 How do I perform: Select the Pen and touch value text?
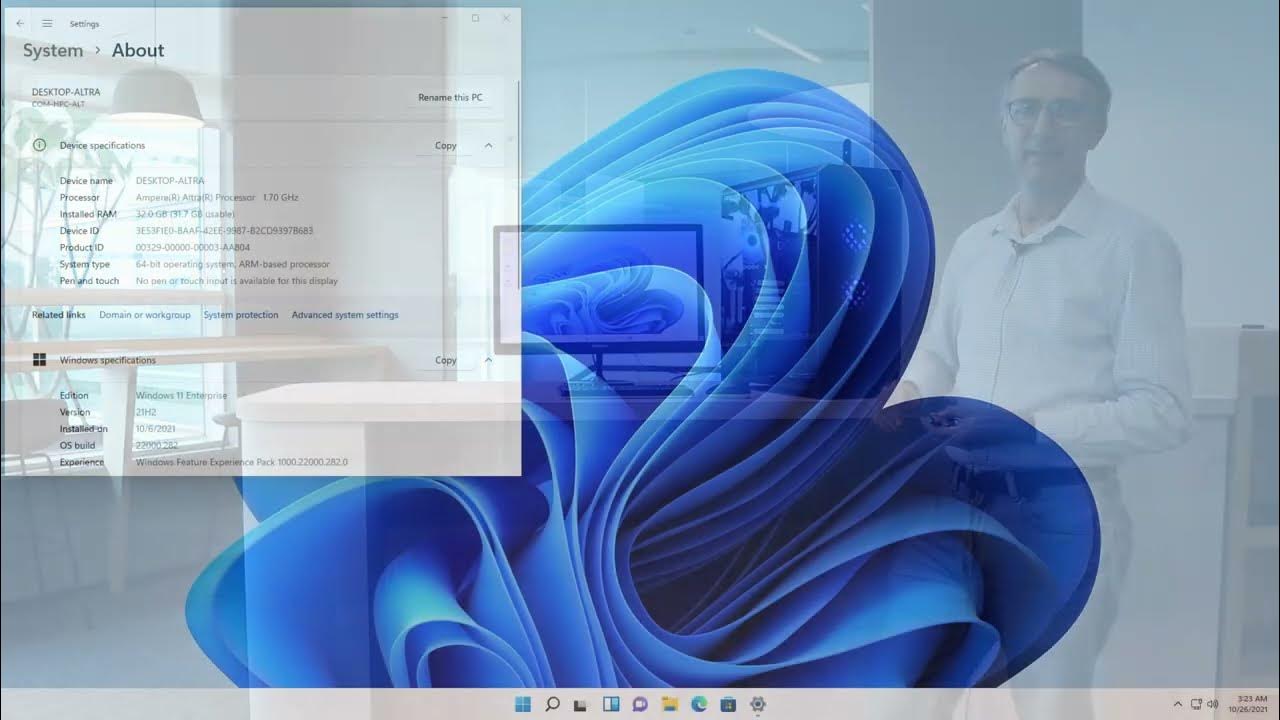pyautogui.click(x=237, y=281)
